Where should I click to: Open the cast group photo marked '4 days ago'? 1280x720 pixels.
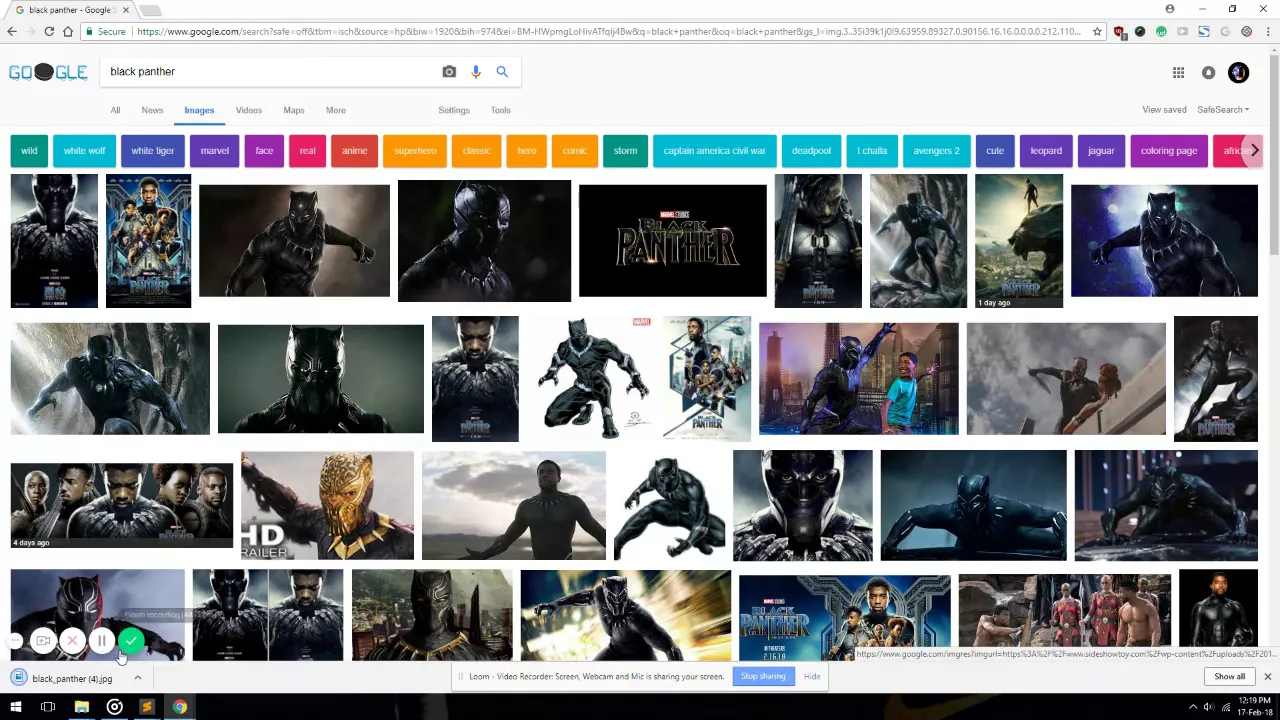tap(122, 506)
